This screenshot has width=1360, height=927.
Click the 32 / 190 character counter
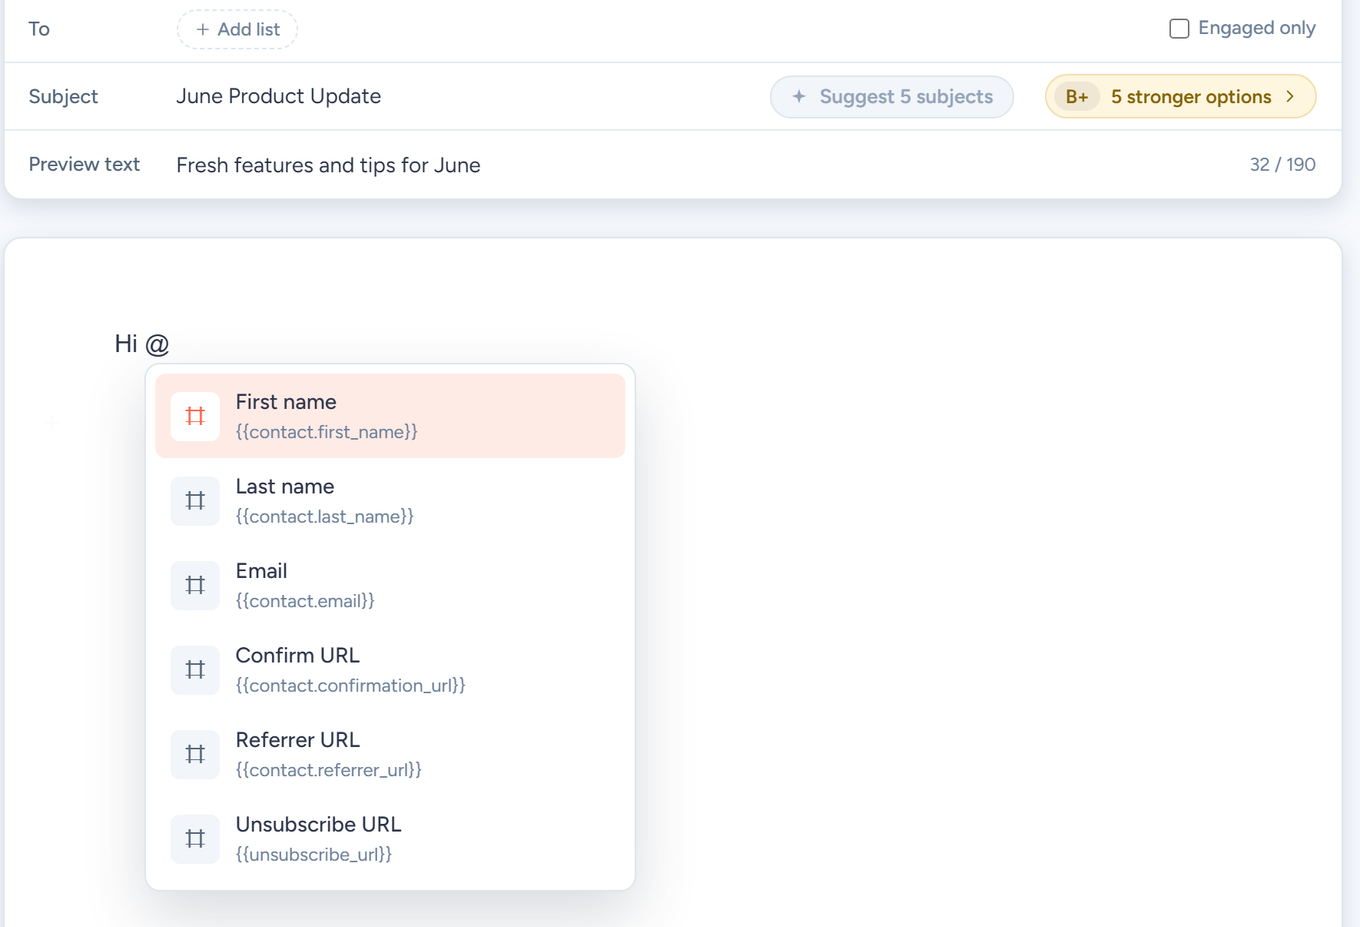click(x=1282, y=165)
